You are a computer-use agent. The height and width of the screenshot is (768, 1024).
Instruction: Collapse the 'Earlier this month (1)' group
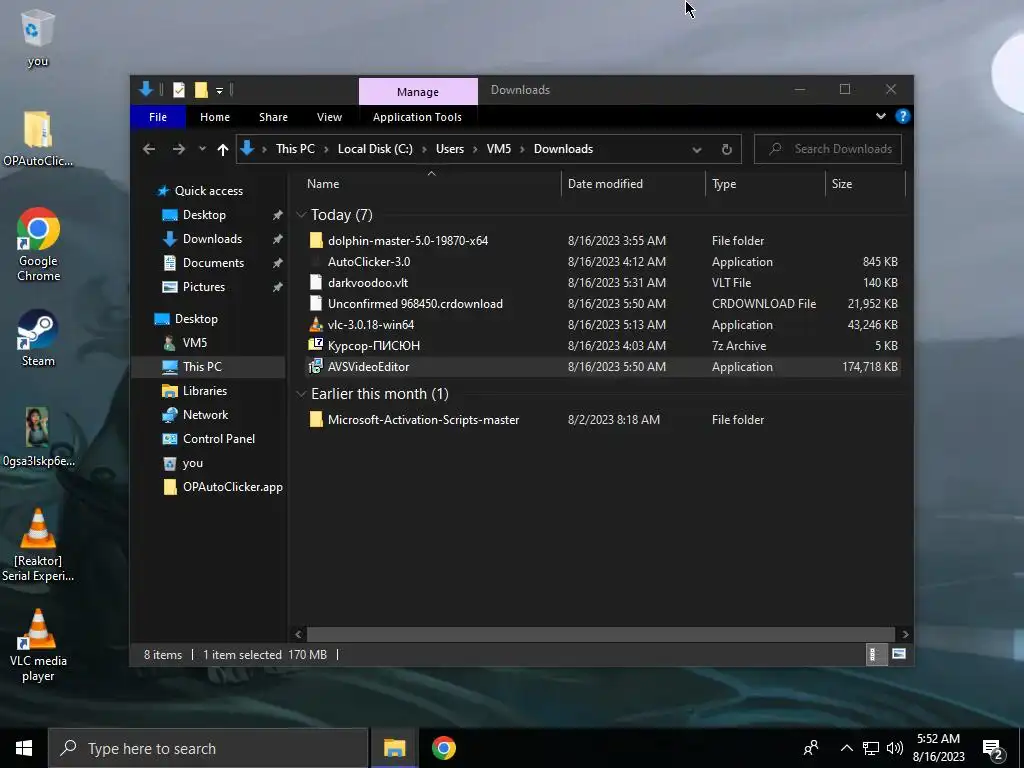click(x=301, y=394)
